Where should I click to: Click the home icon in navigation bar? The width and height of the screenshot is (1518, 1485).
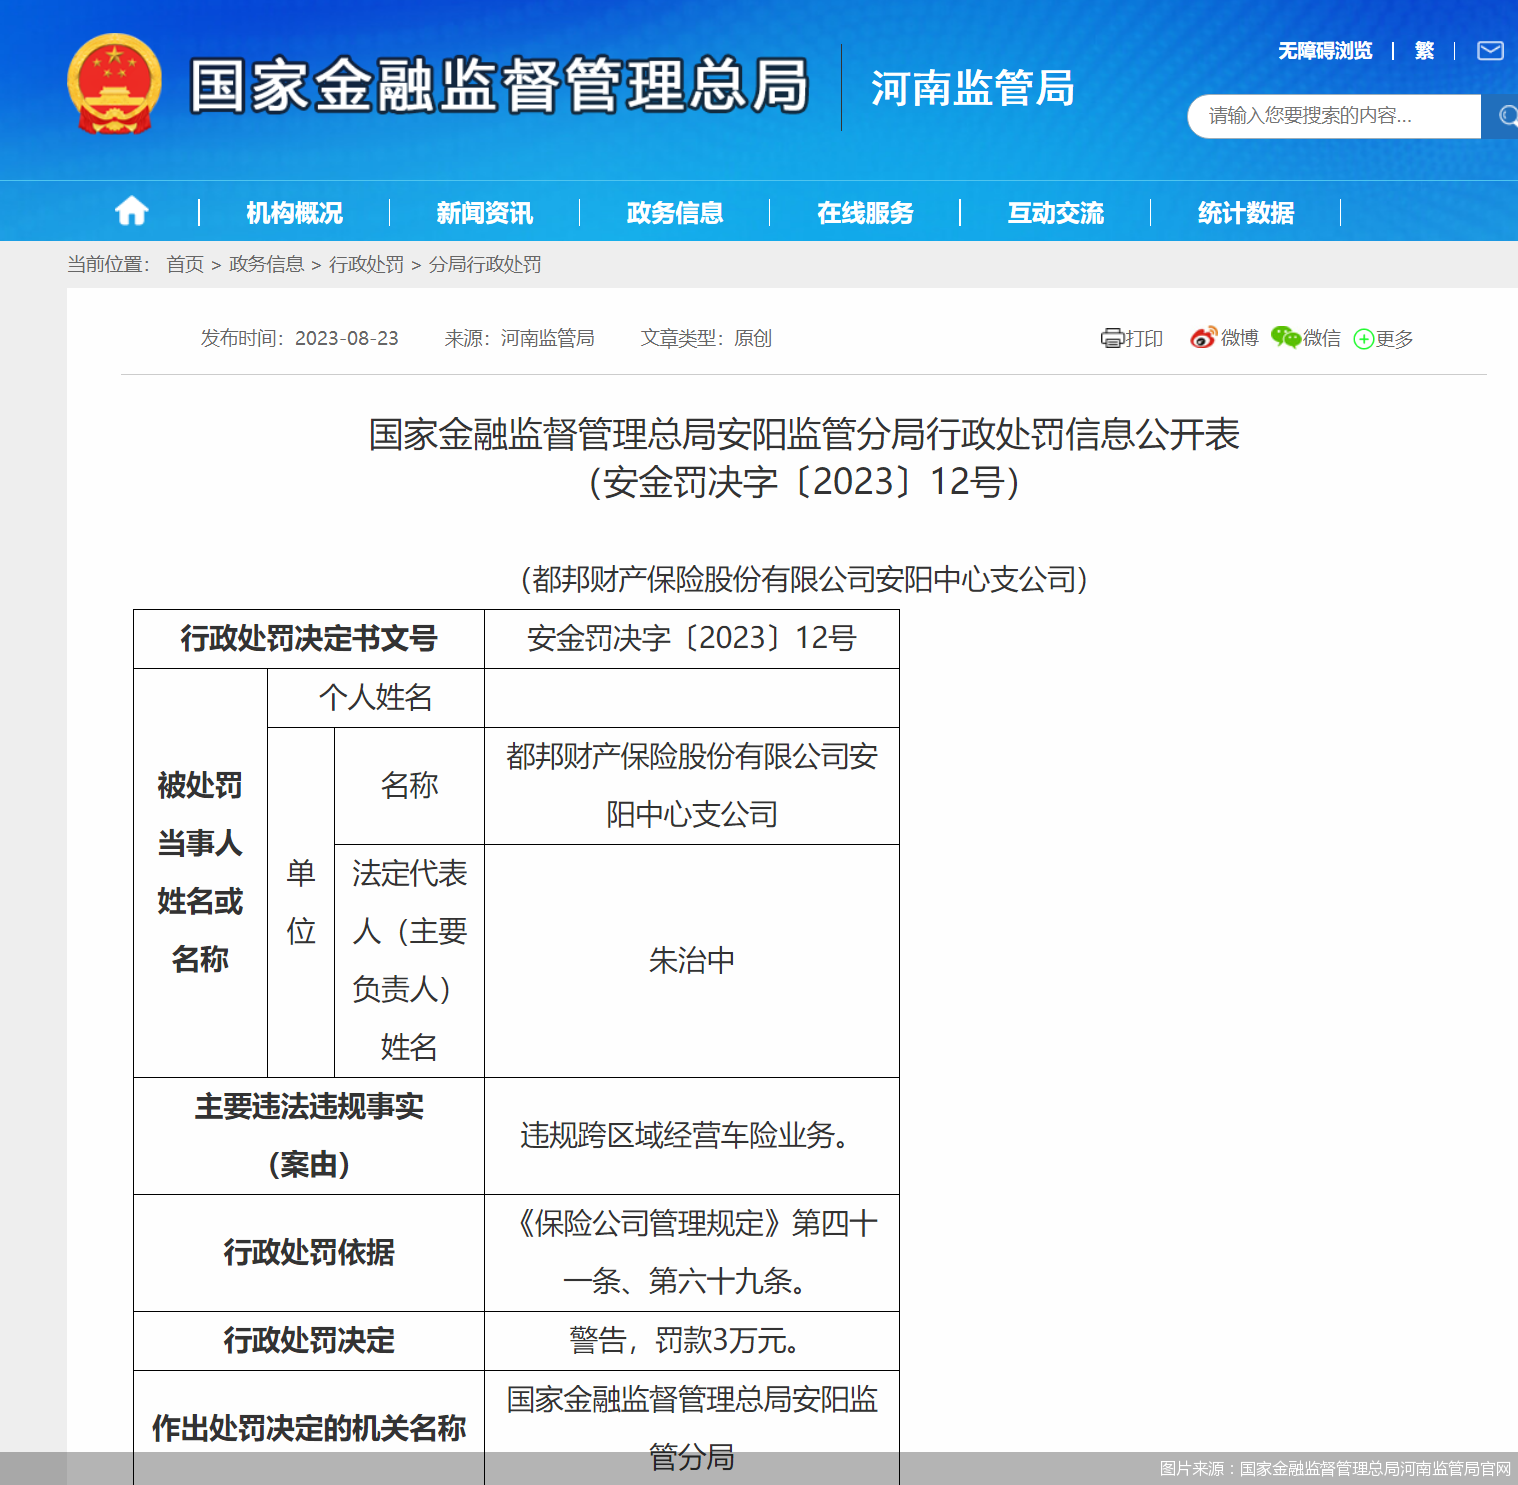point(131,211)
